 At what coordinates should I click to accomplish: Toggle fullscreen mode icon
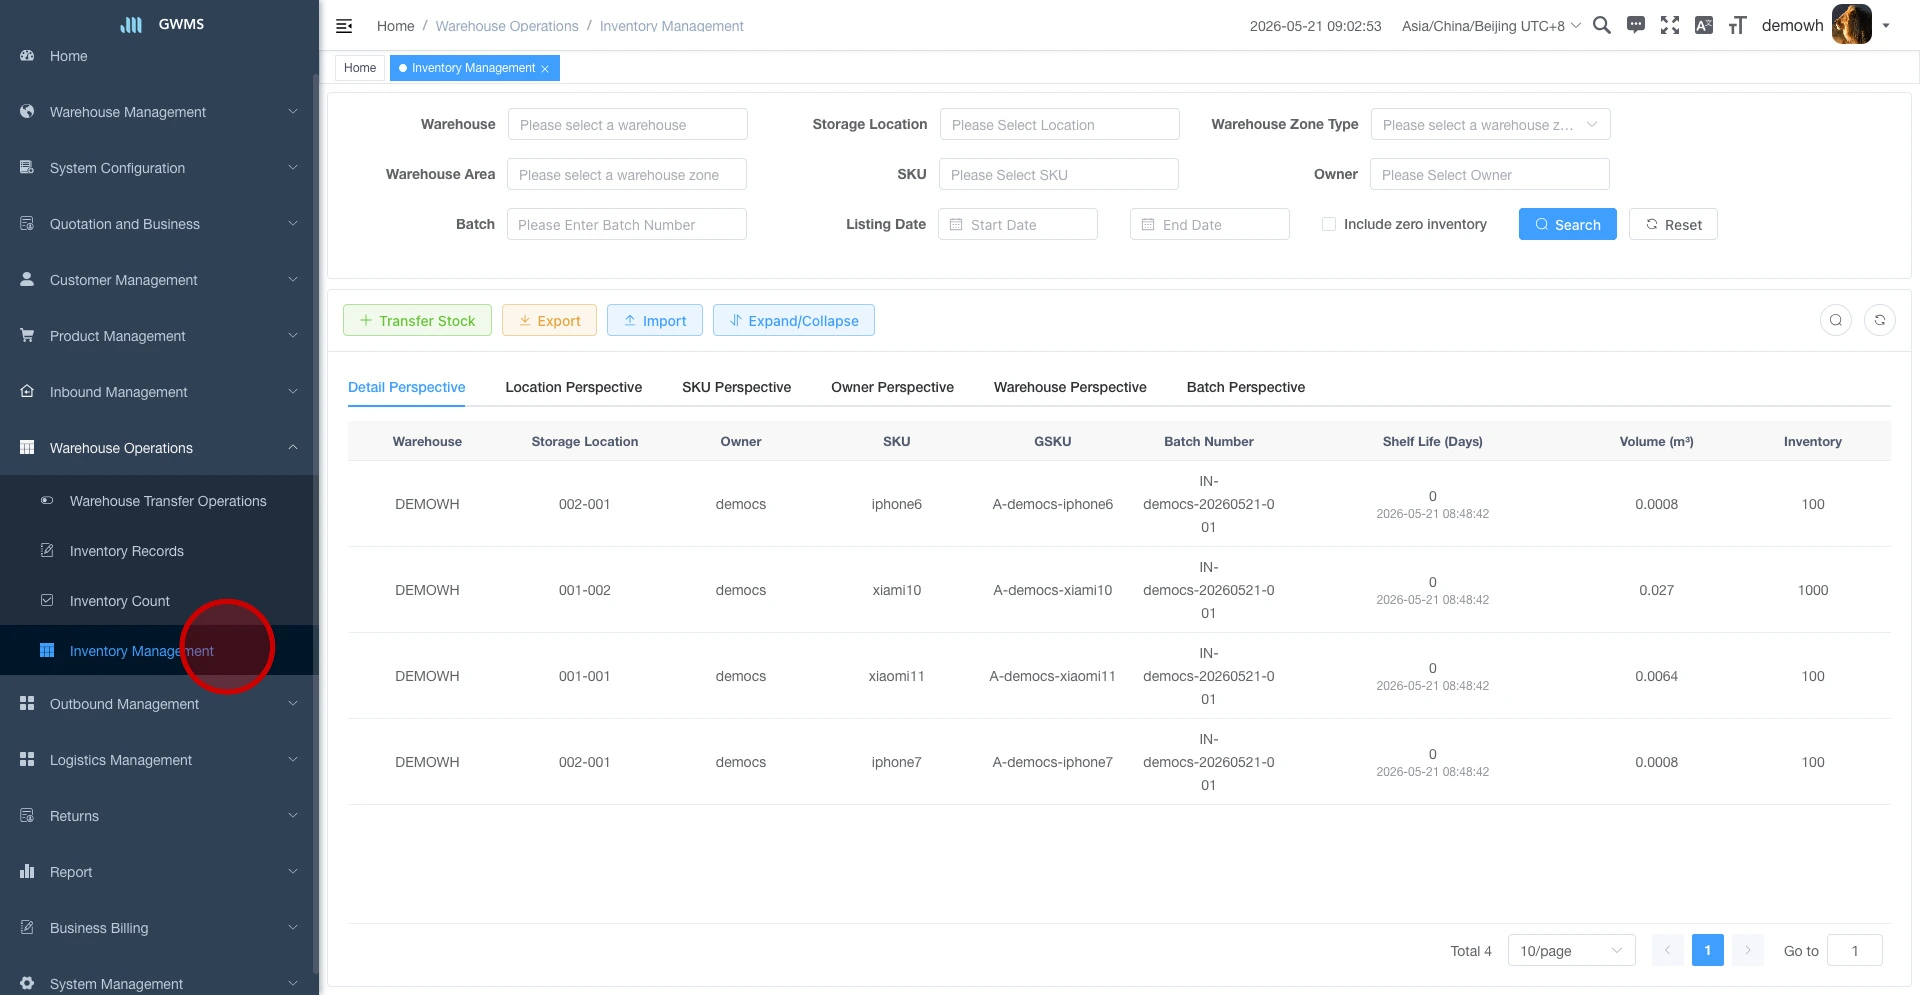[1670, 25]
